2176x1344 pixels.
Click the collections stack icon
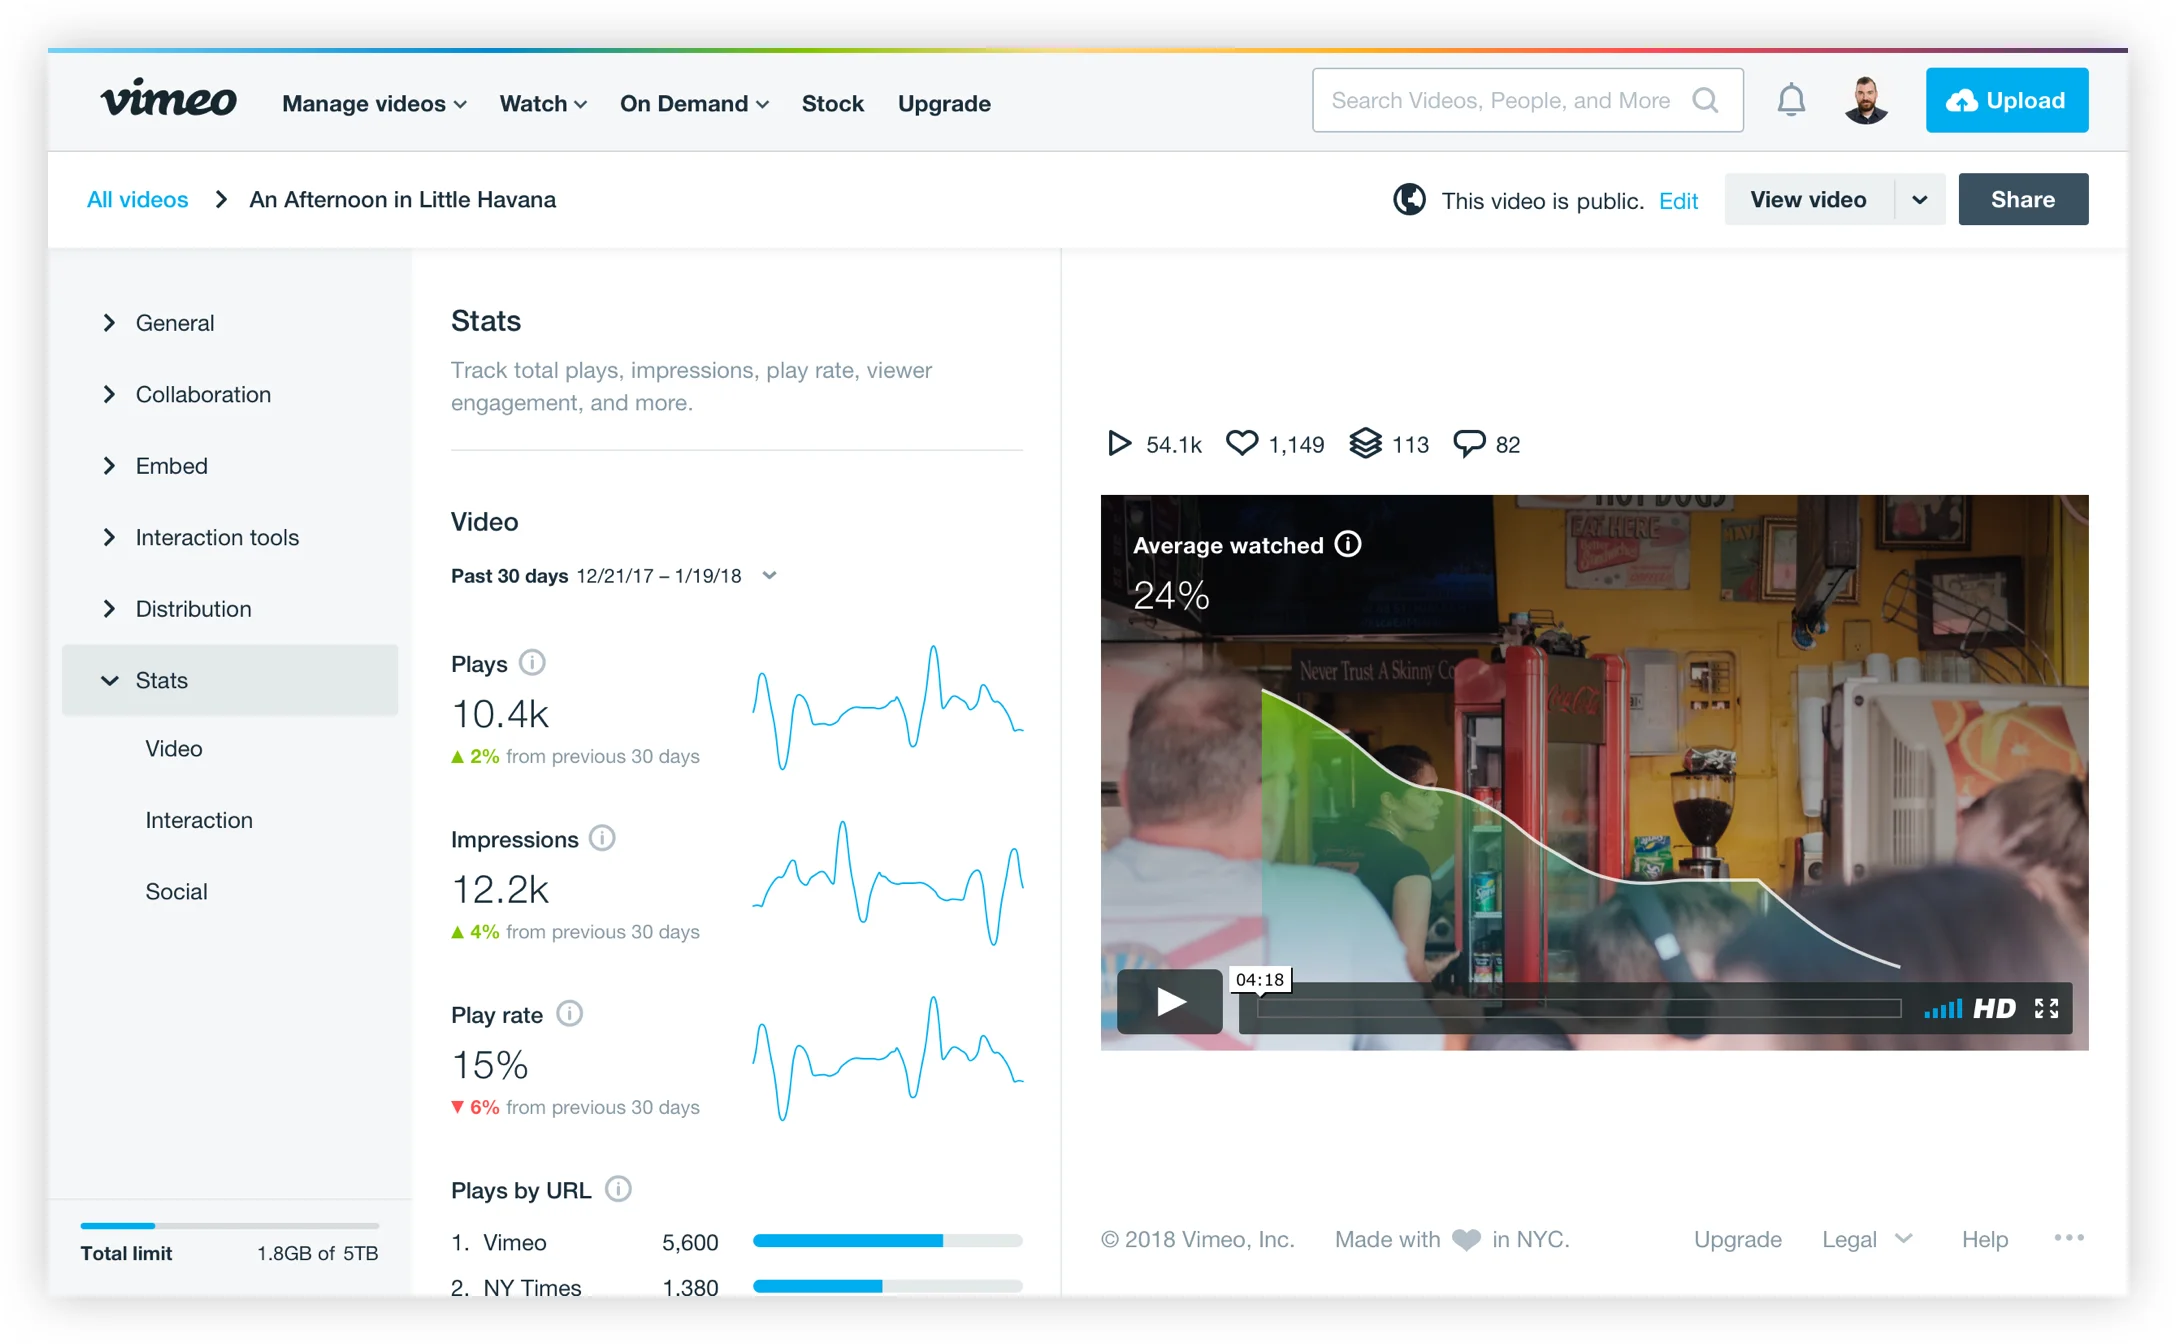pos(1365,442)
